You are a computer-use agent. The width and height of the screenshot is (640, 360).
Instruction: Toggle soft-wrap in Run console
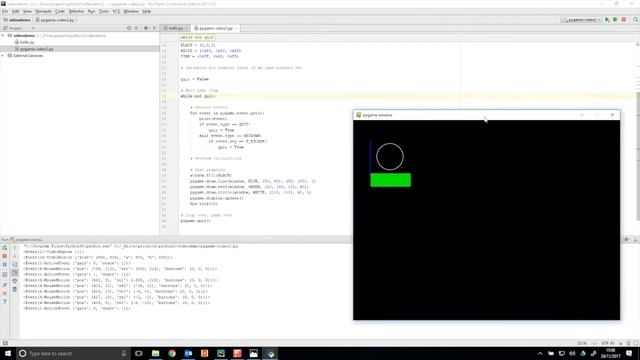tap(15, 264)
